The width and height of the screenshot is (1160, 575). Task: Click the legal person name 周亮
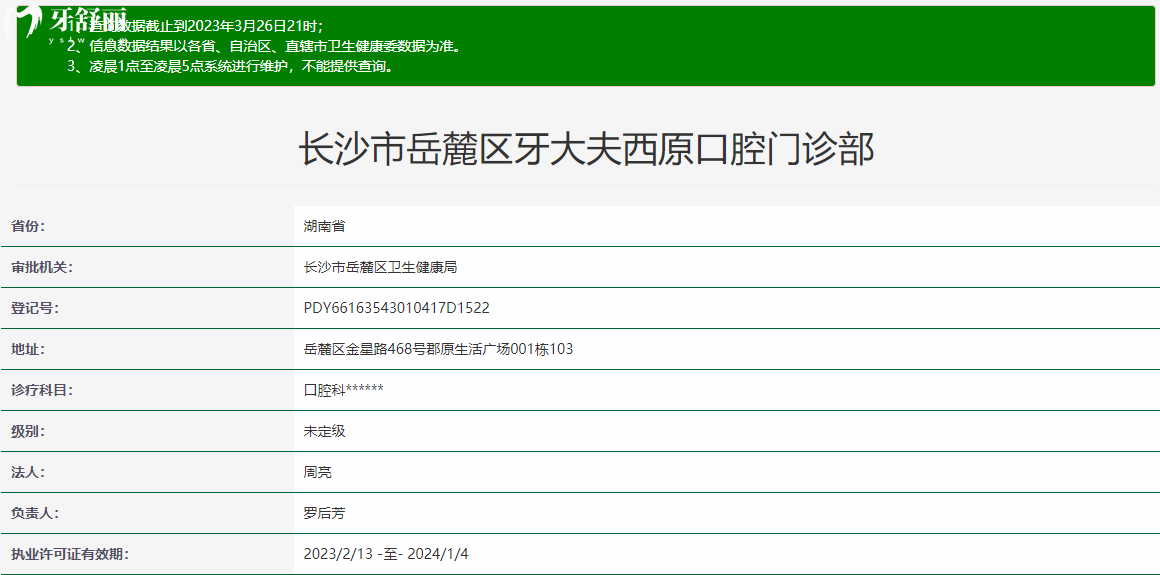pos(317,471)
